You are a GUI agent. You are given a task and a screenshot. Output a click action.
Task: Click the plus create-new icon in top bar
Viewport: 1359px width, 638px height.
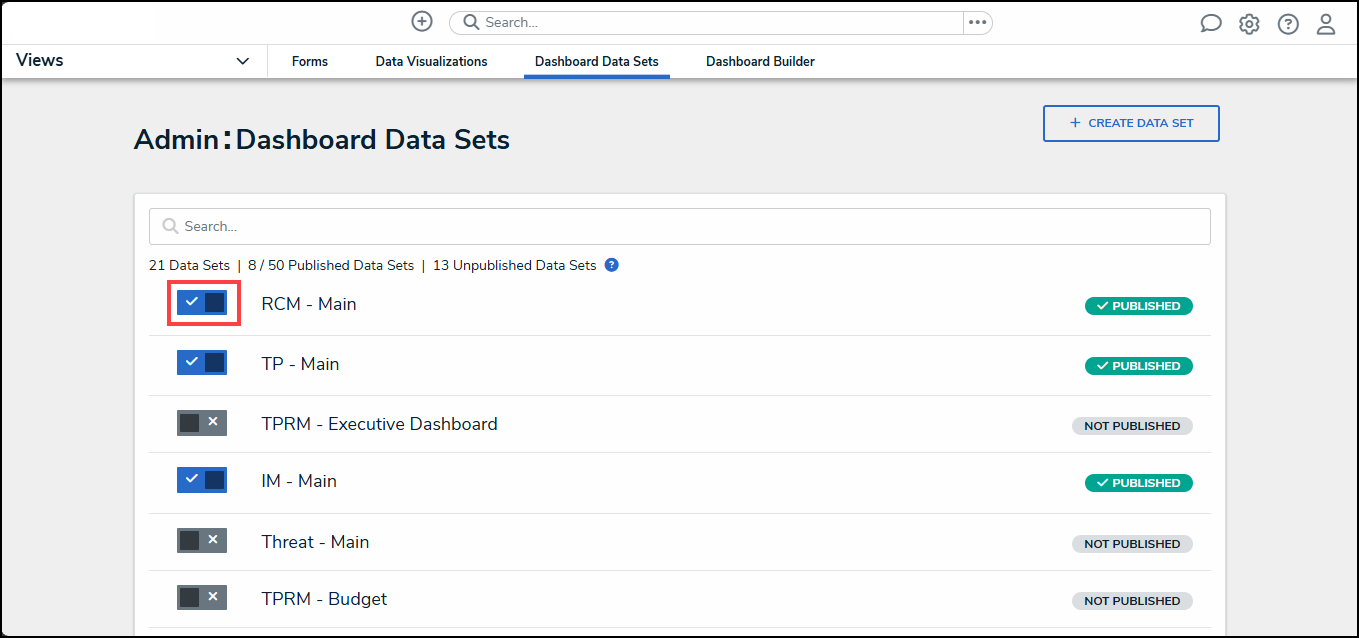pyautogui.click(x=422, y=22)
